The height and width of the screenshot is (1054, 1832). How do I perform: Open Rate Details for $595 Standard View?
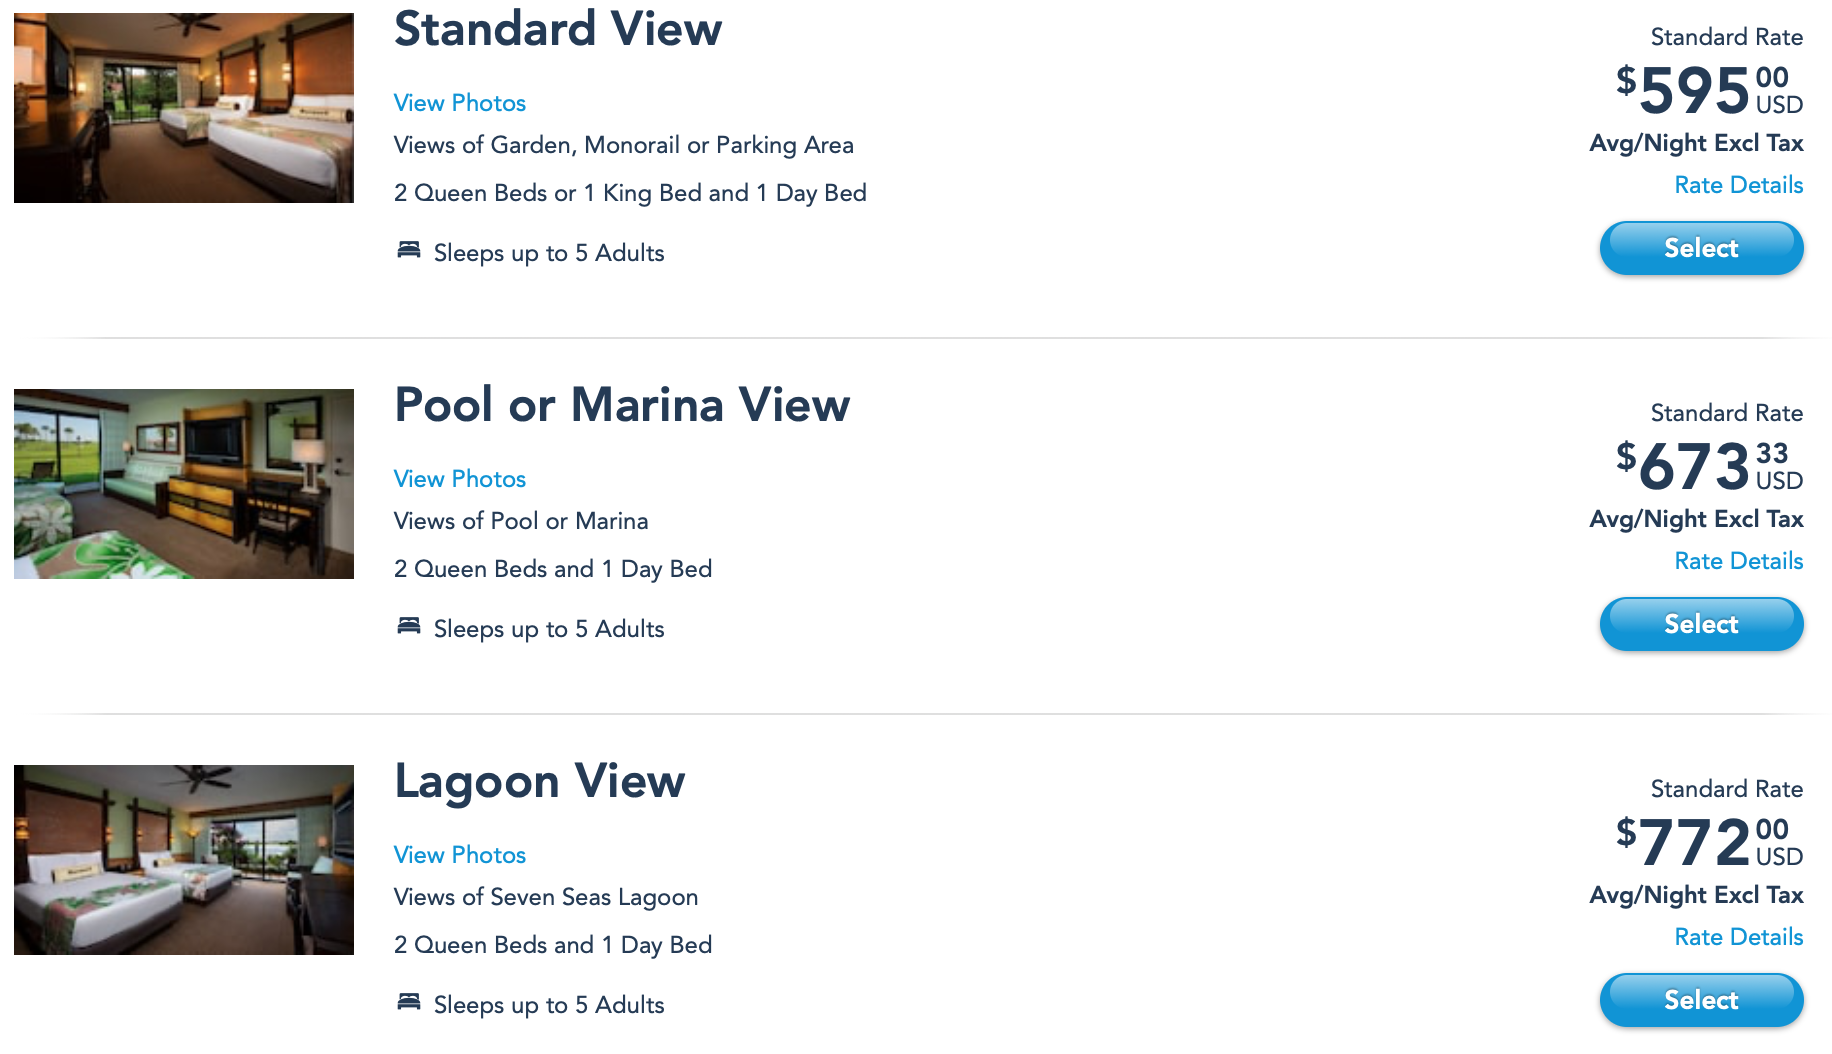pos(1738,185)
